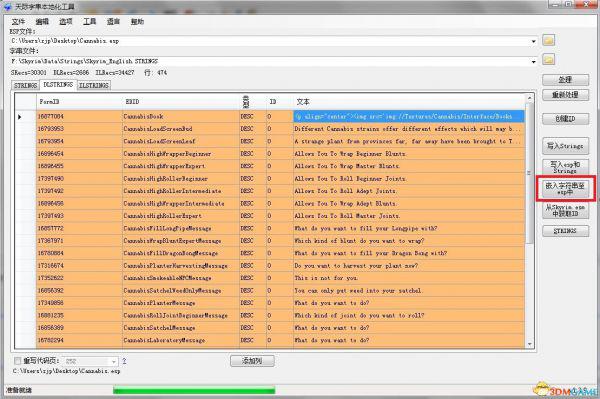The width and height of the screenshot is (600, 399).
Task: Click text 'Which kind of blunt do you want to wrap?'
Action: 359,241
